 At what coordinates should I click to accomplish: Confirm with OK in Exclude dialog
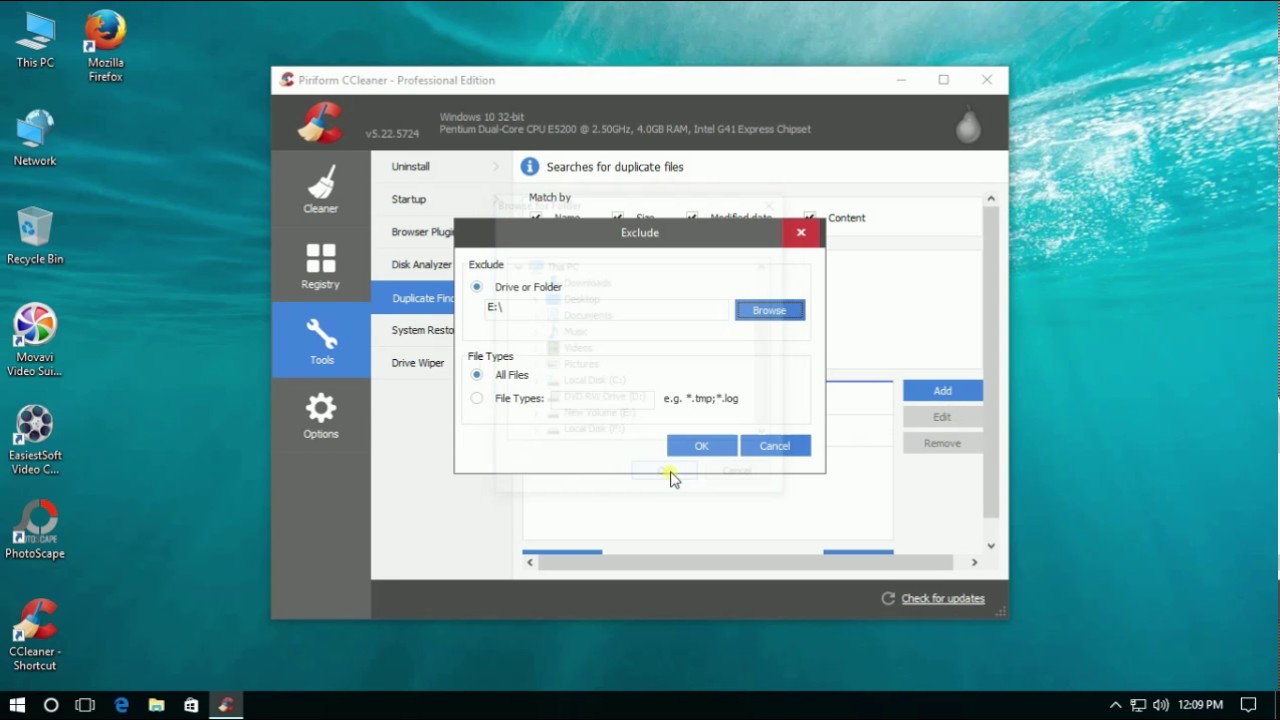(x=702, y=446)
